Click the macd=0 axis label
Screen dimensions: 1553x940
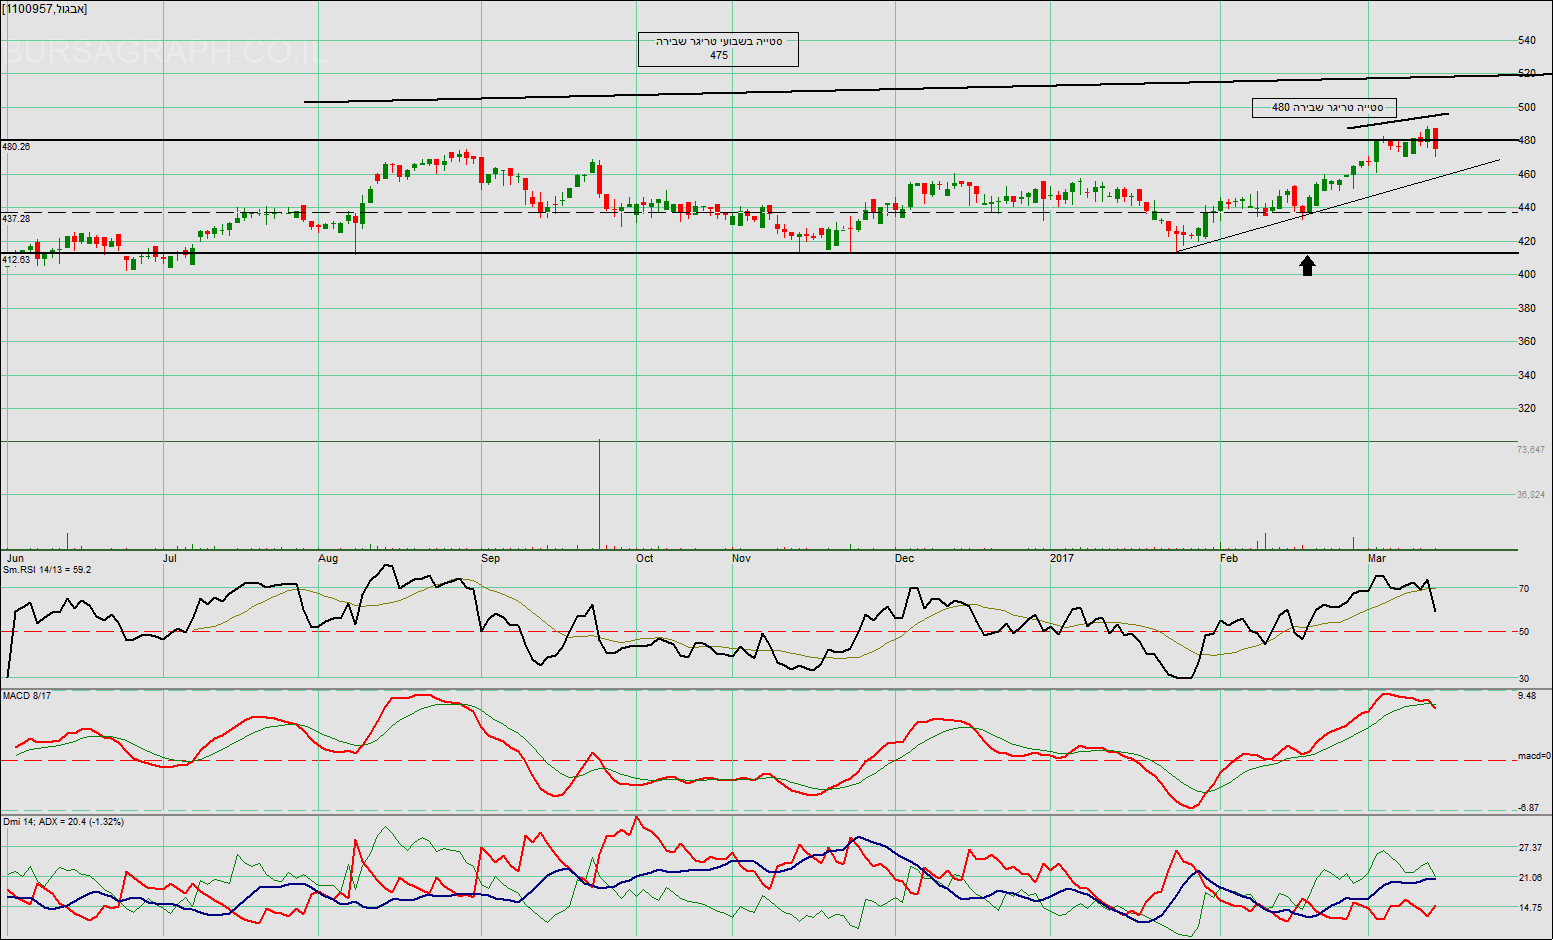pyautogui.click(x=1533, y=756)
